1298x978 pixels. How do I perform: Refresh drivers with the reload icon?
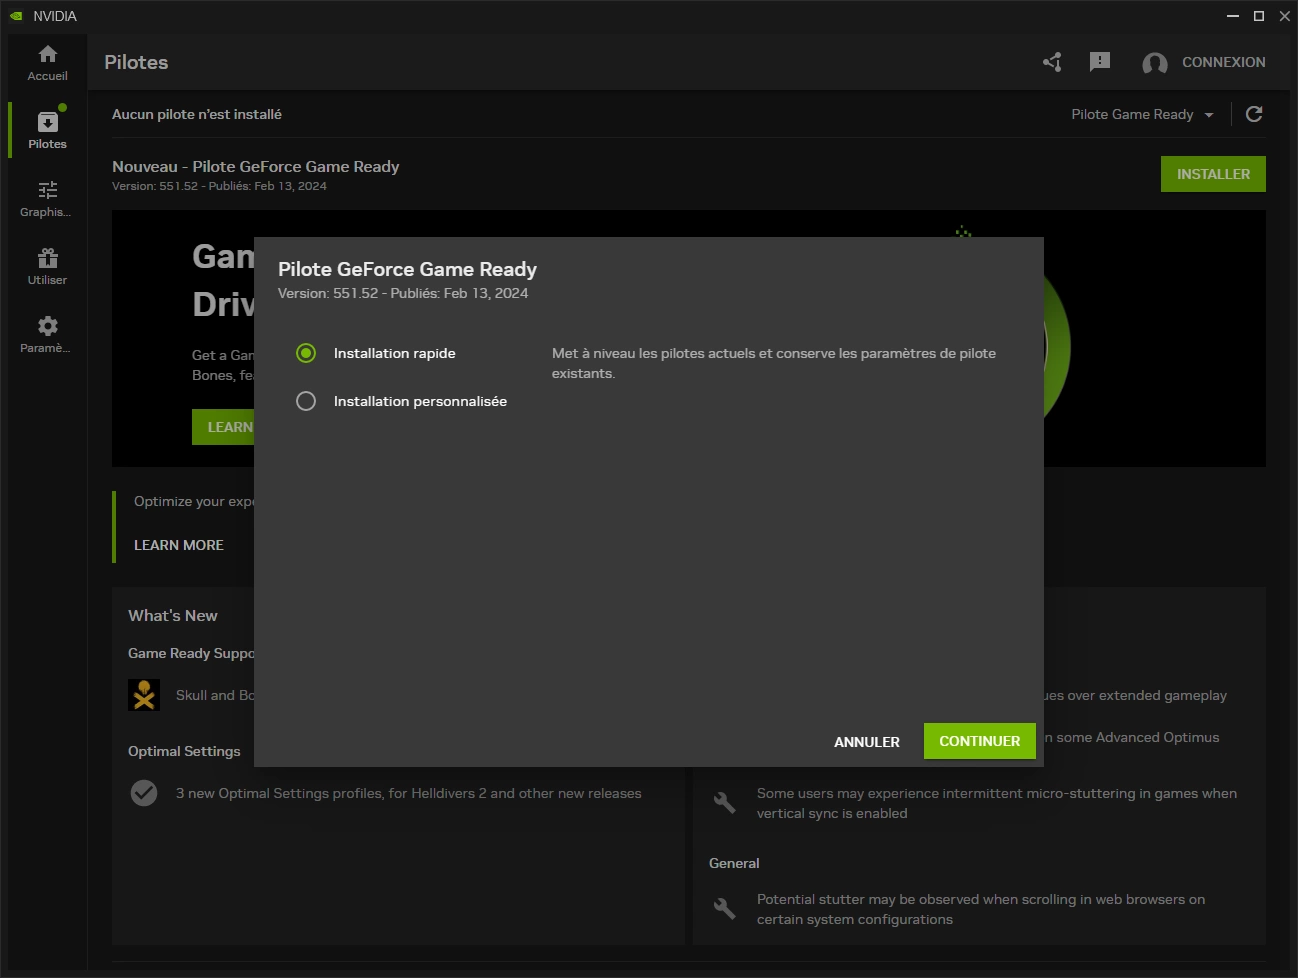pyautogui.click(x=1254, y=114)
